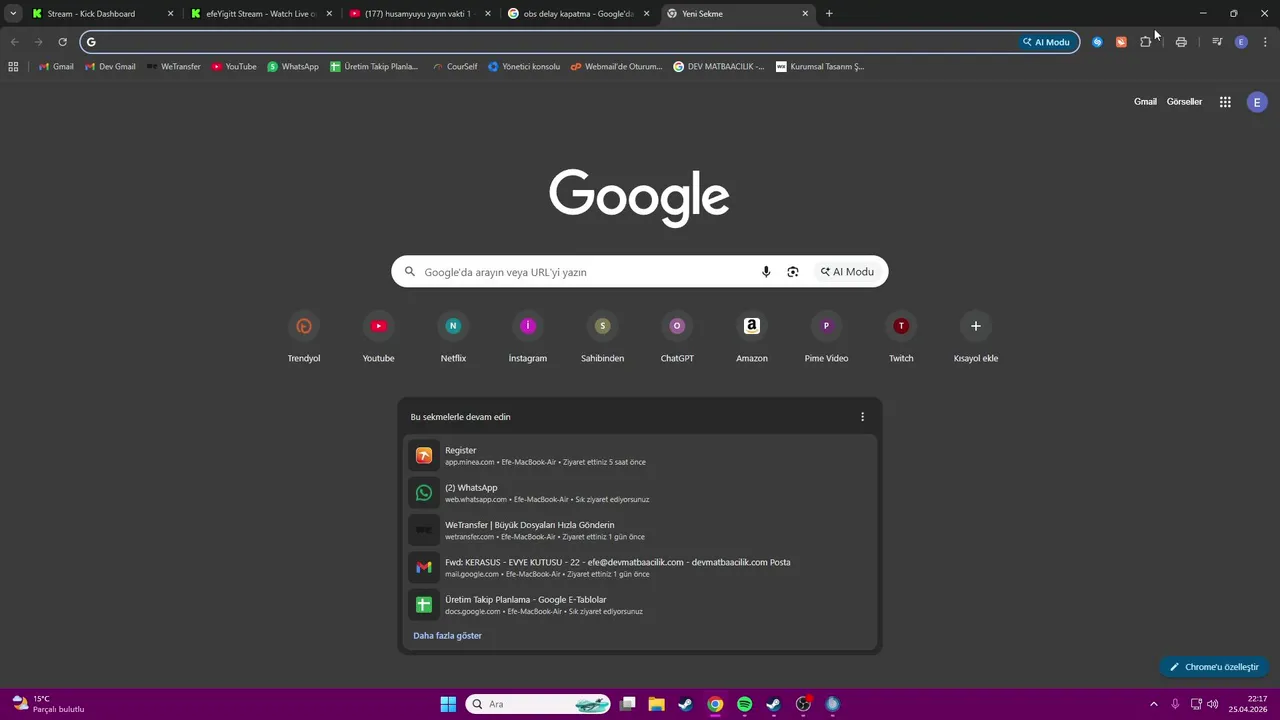Open the WeTransfer Büyük Dosyaları suggestion
1280x720 pixels.
click(640, 530)
